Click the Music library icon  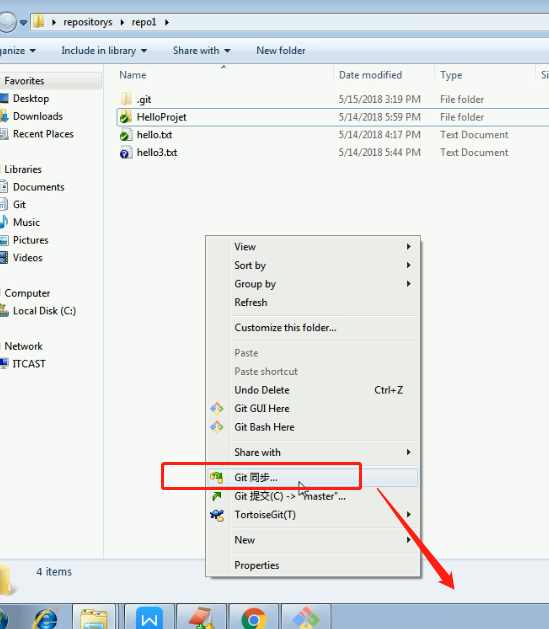pos(4,222)
